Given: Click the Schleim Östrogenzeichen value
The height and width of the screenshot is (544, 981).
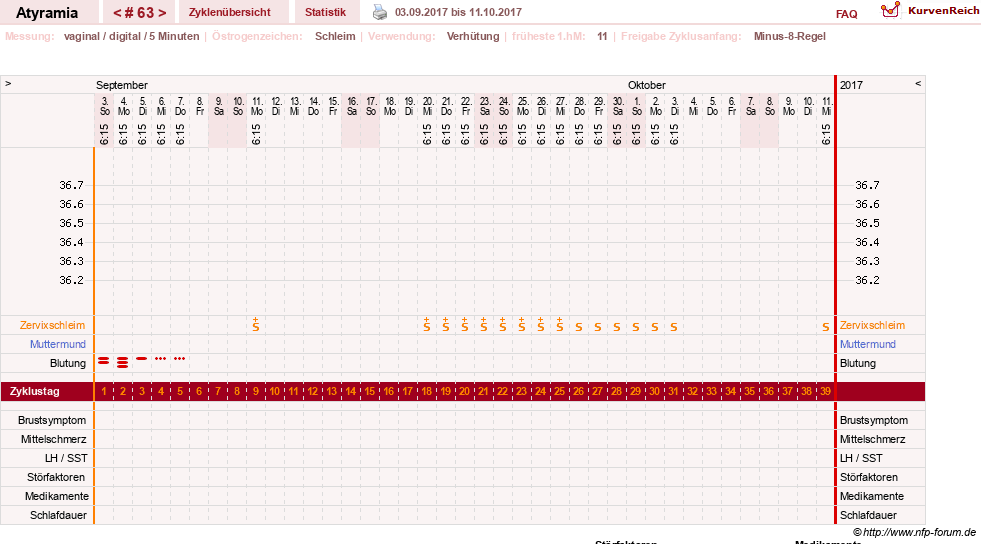Looking at the screenshot, I should (x=335, y=36).
